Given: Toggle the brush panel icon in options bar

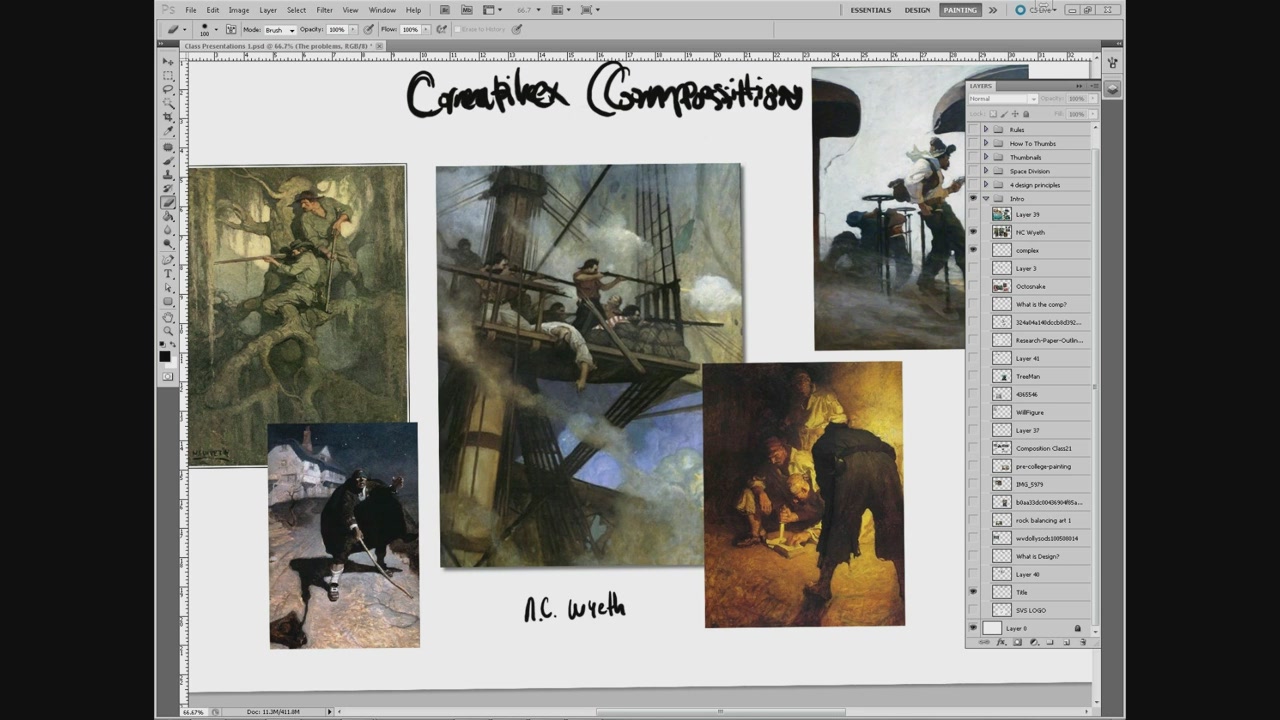Looking at the screenshot, I should pos(231,29).
